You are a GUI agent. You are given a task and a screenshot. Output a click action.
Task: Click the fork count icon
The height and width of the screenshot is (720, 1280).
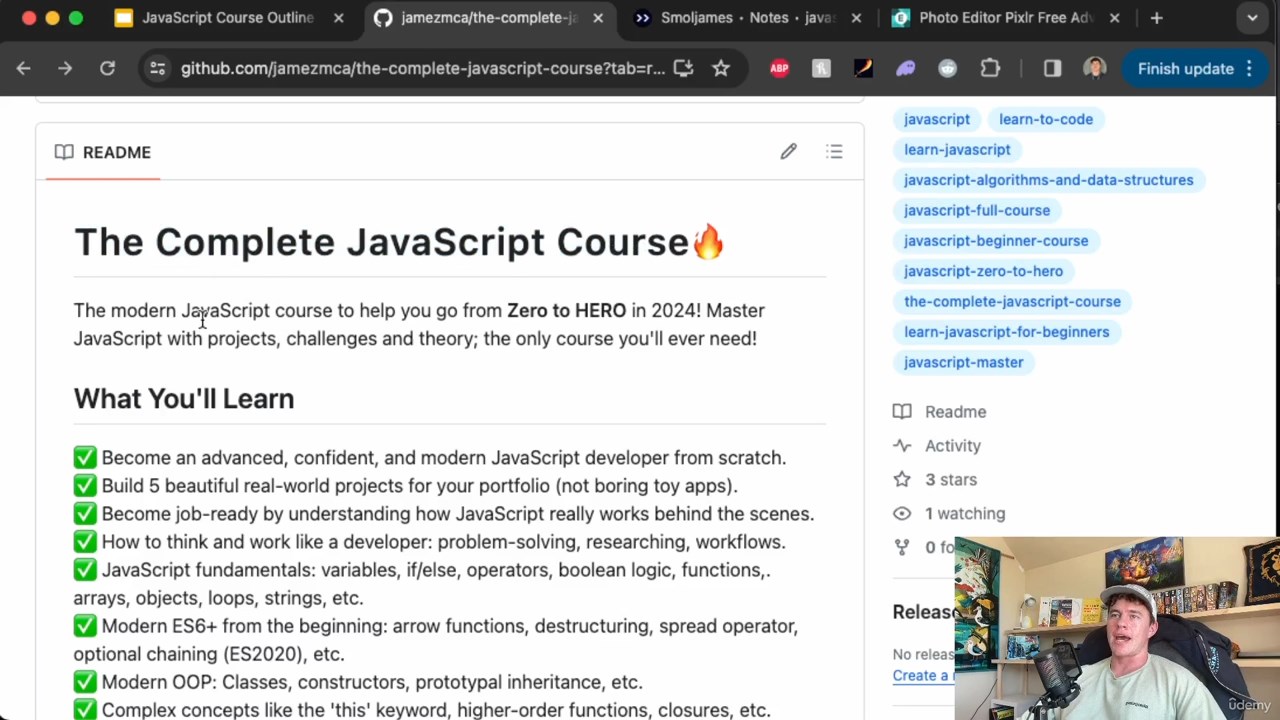902,547
